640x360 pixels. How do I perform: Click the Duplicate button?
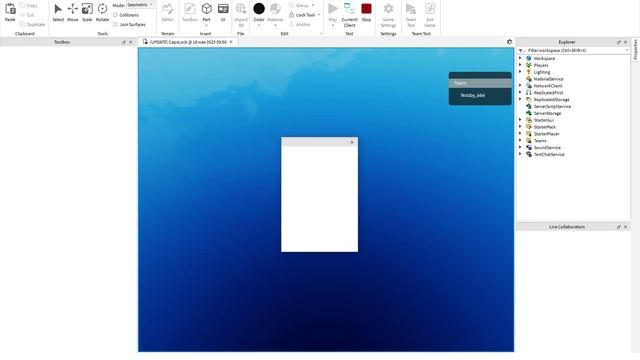(x=33, y=24)
